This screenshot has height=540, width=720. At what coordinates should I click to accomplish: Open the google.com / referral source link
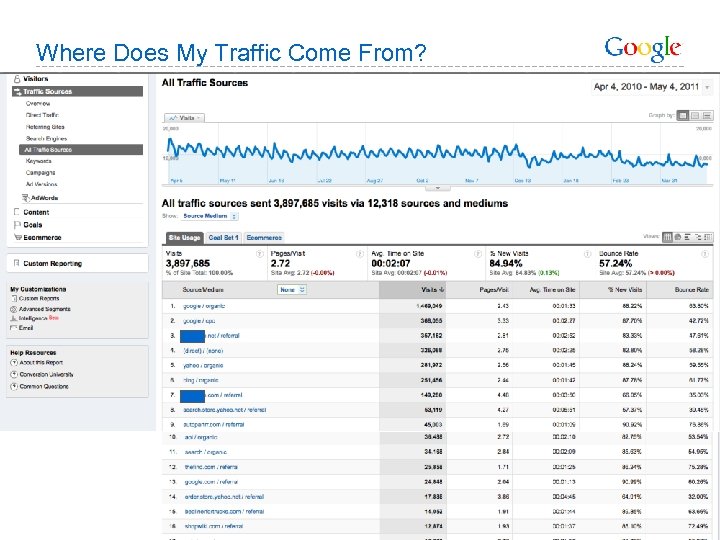pyautogui.click(x=211, y=482)
